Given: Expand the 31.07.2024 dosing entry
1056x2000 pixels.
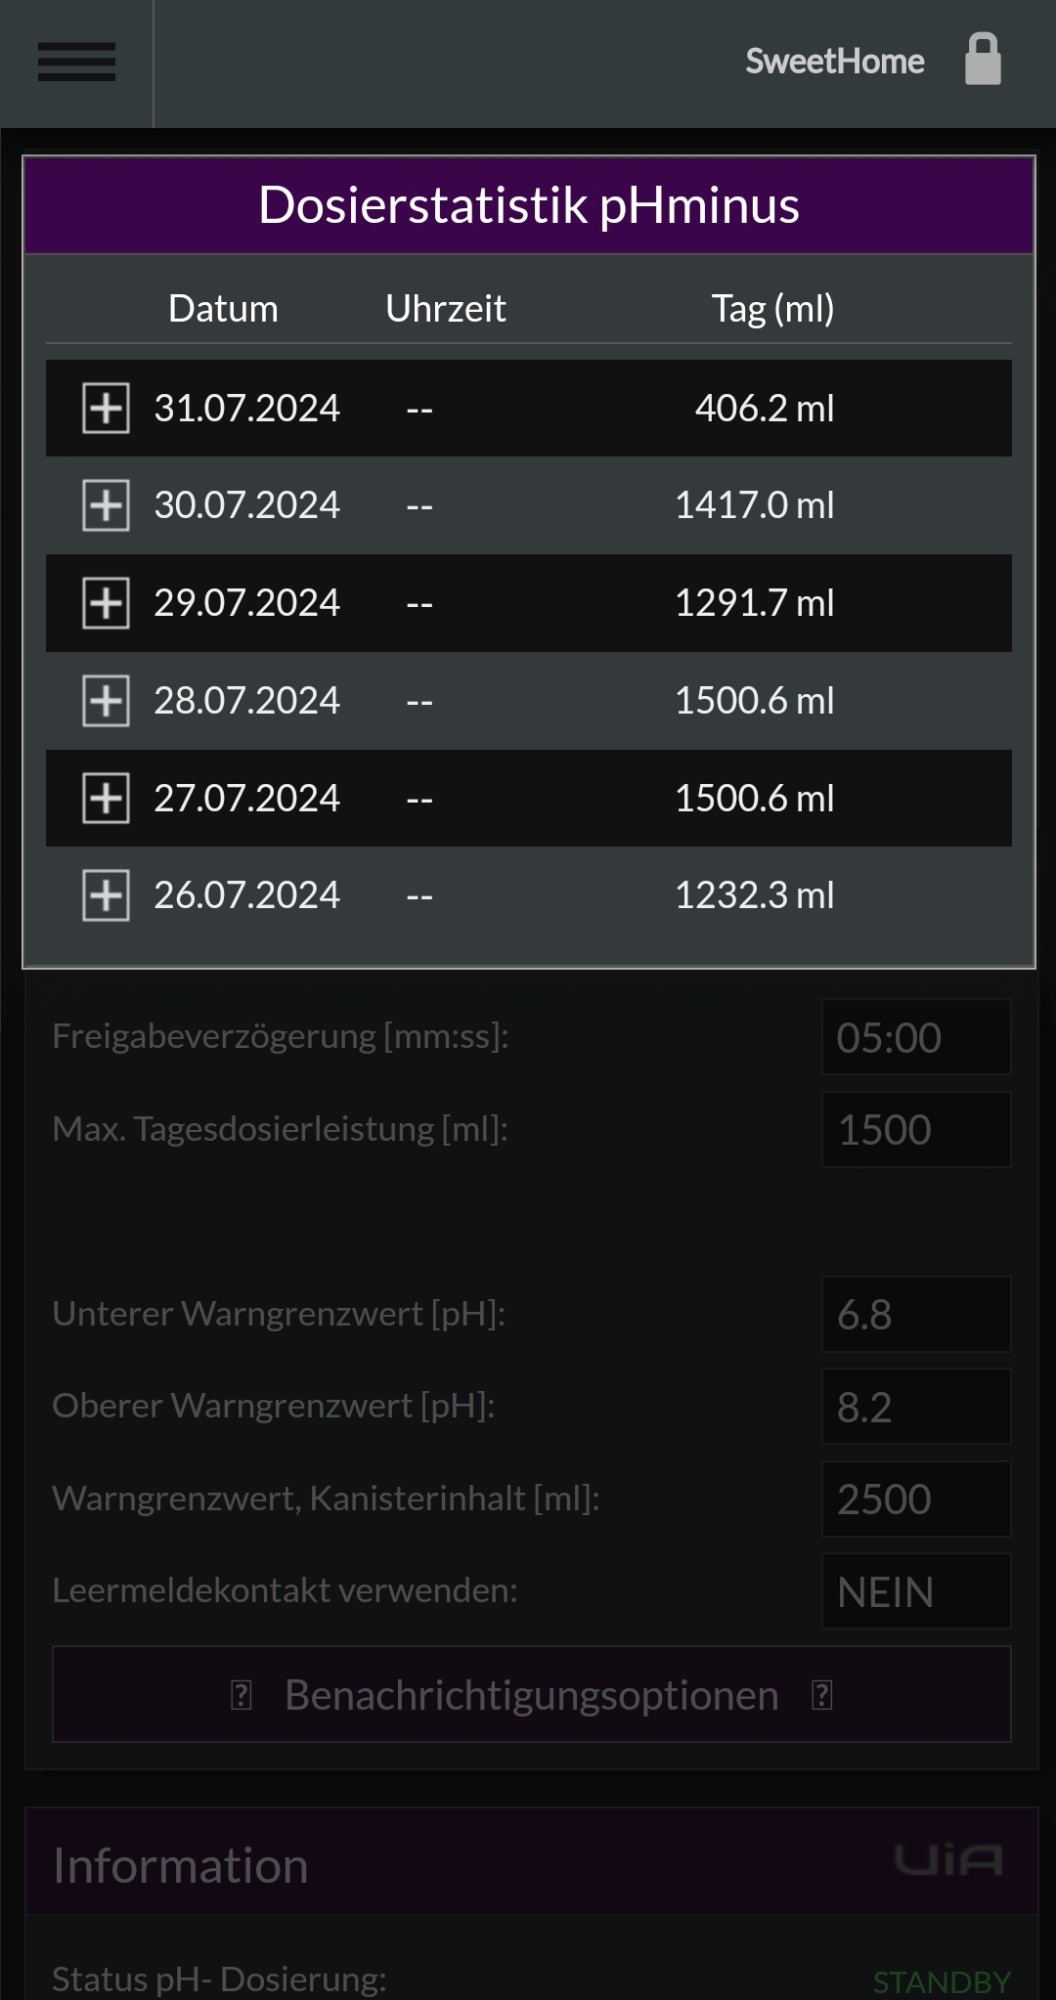Looking at the screenshot, I should (x=105, y=408).
